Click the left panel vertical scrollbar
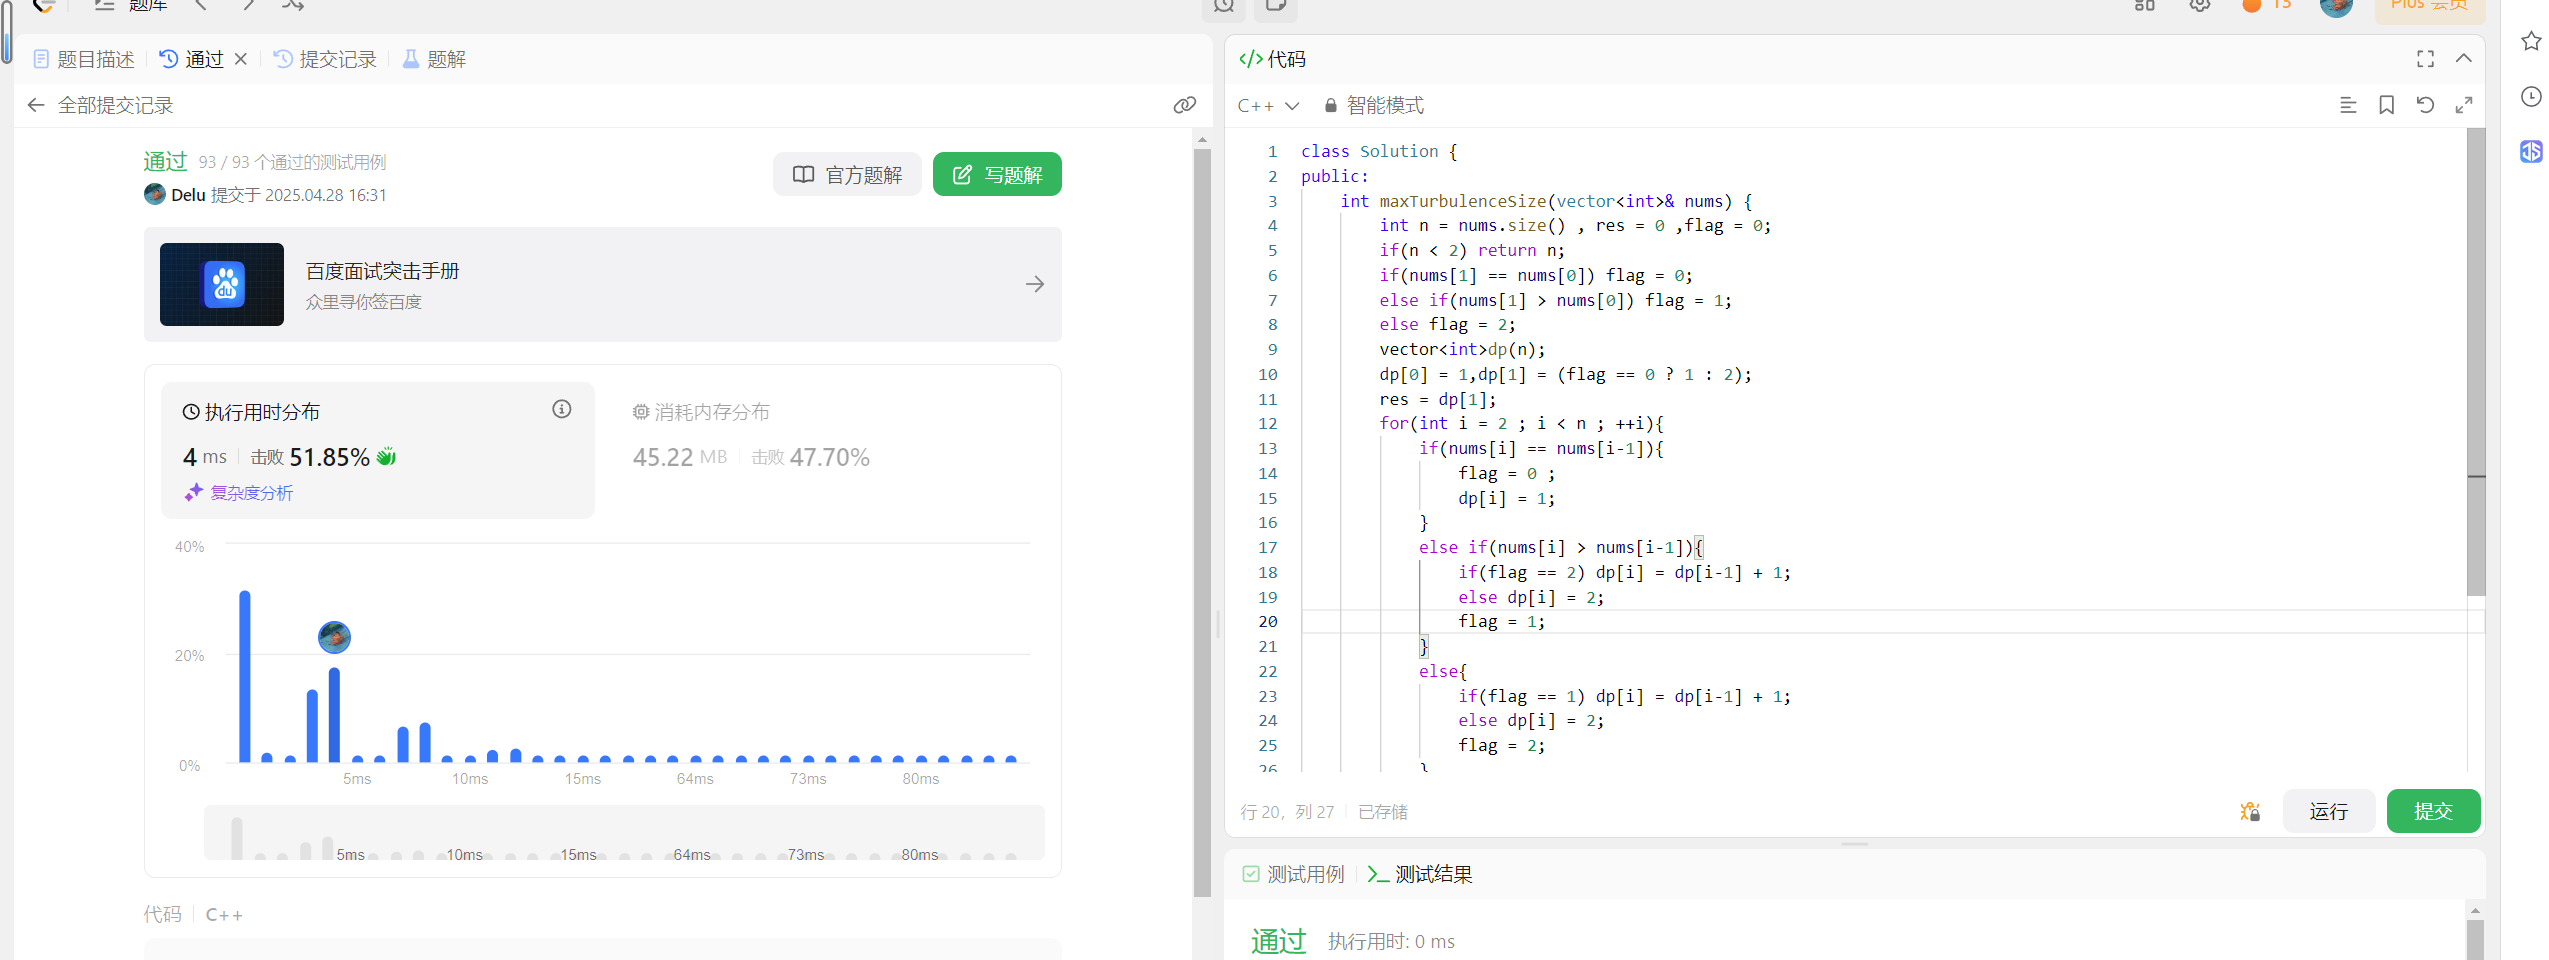The width and height of the screenshot is (2549, 960). tap(1202, 523)
